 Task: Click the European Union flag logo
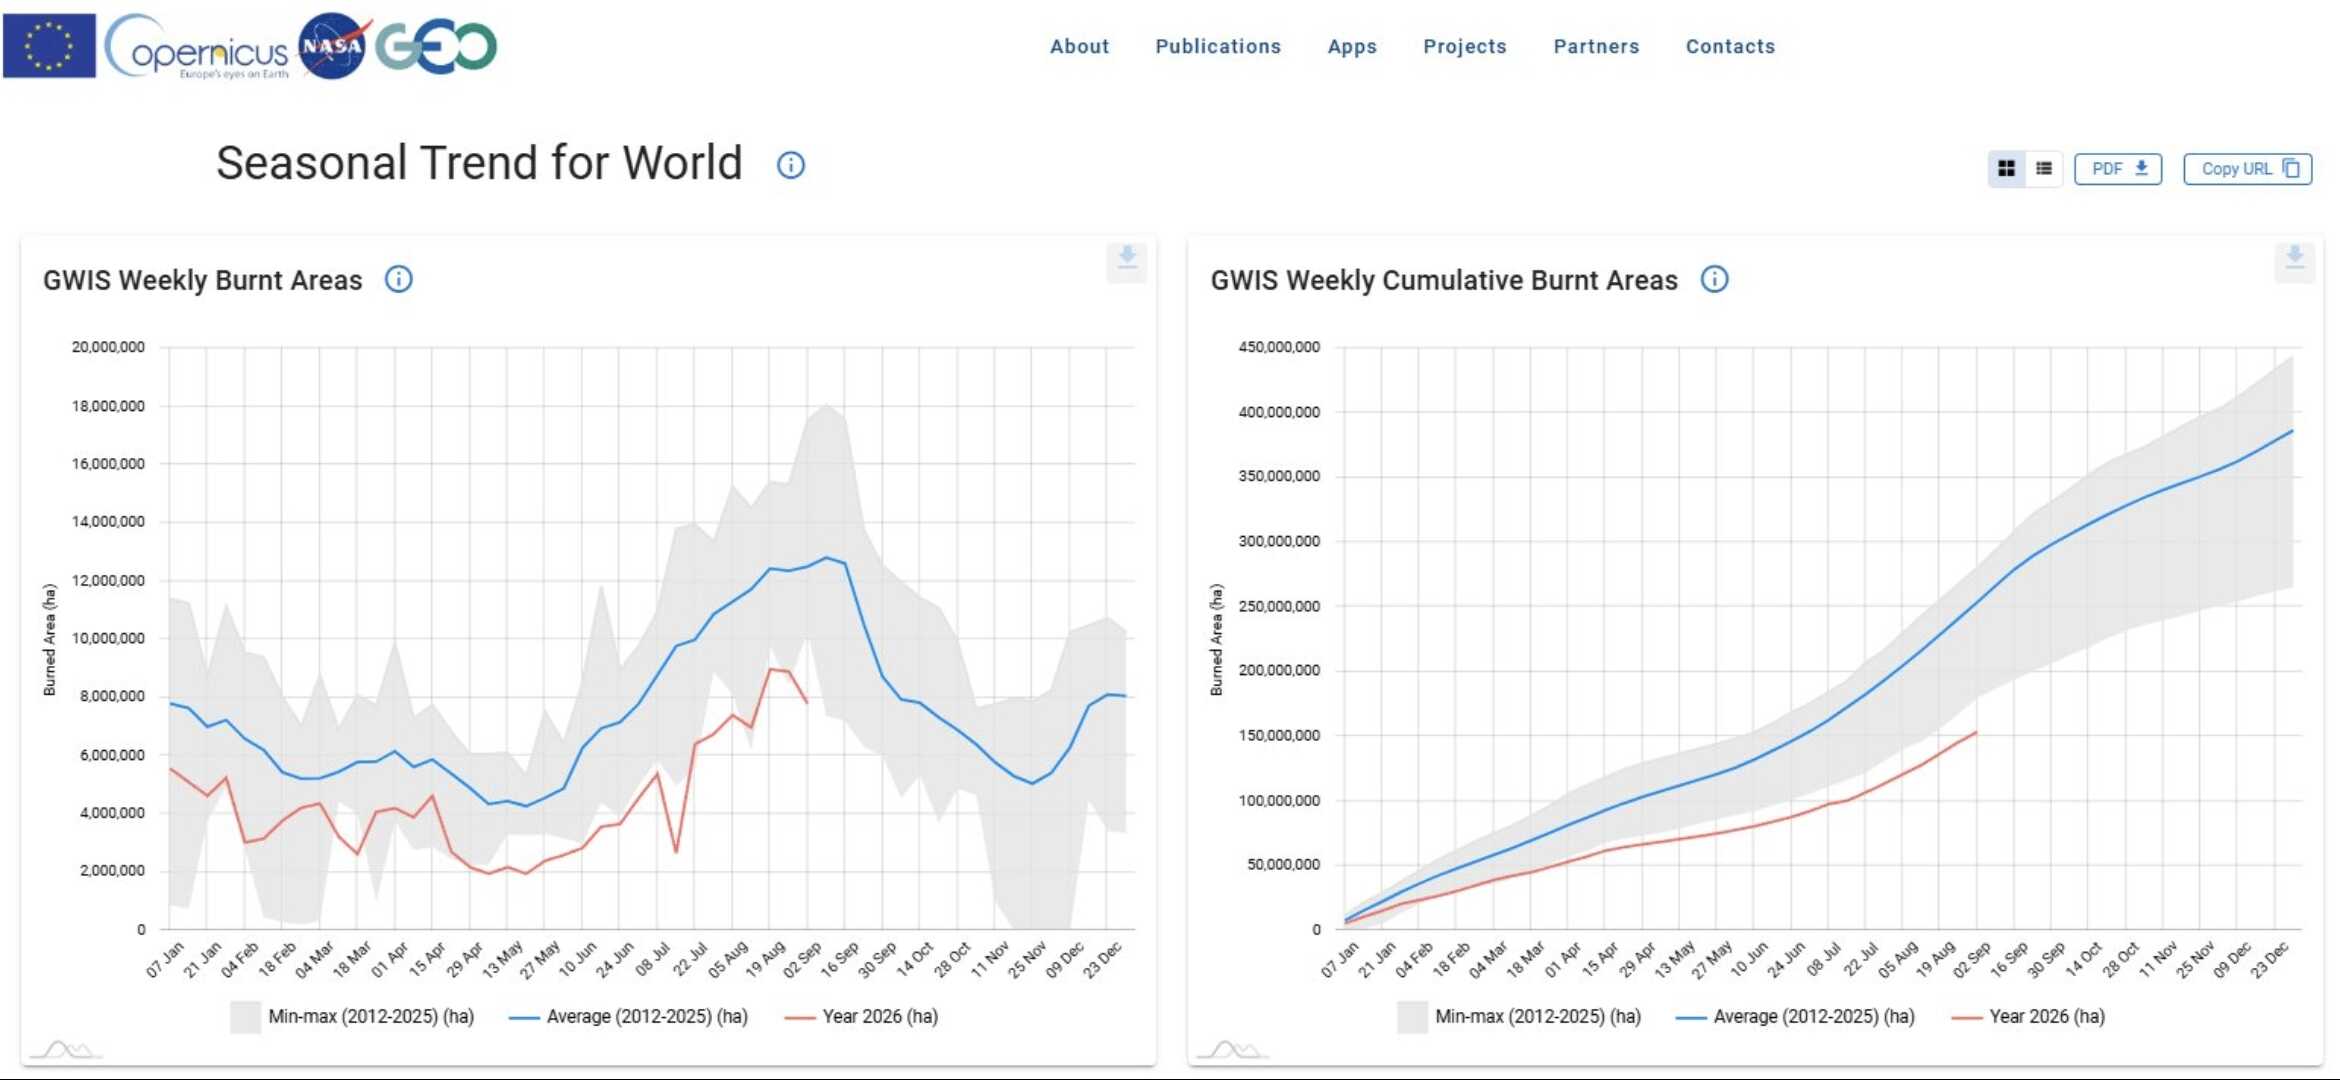click(49, 46)
